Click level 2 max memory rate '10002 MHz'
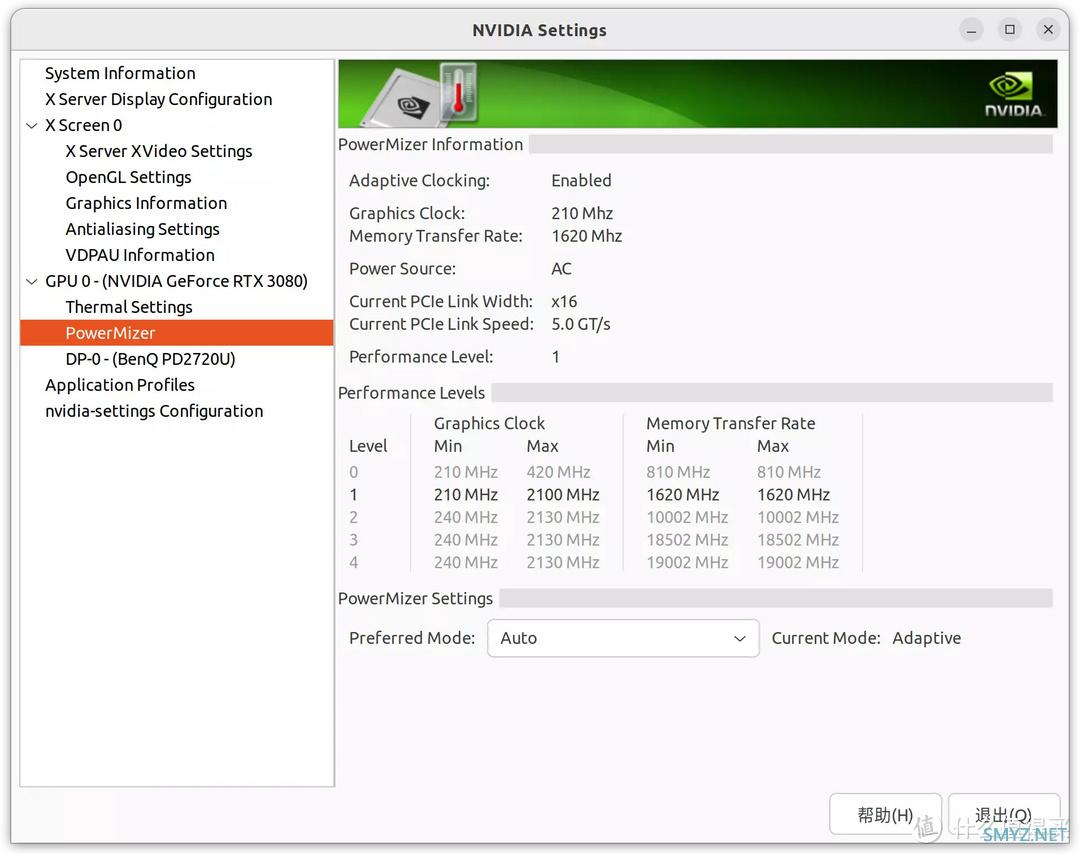The image size is (1080, 854). 798,517
